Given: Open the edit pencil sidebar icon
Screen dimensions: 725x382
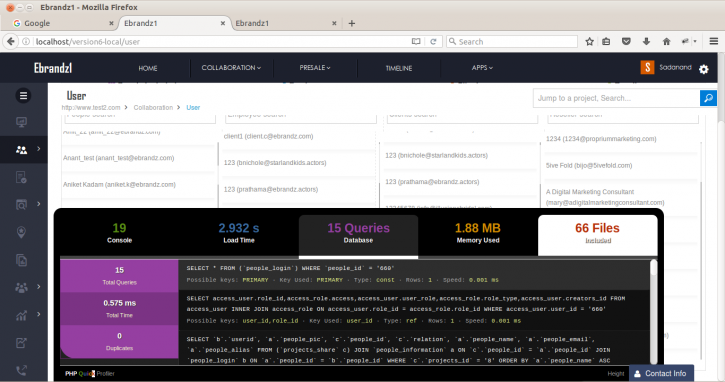Looking at the screenshot, I should [x=21, y=343].
